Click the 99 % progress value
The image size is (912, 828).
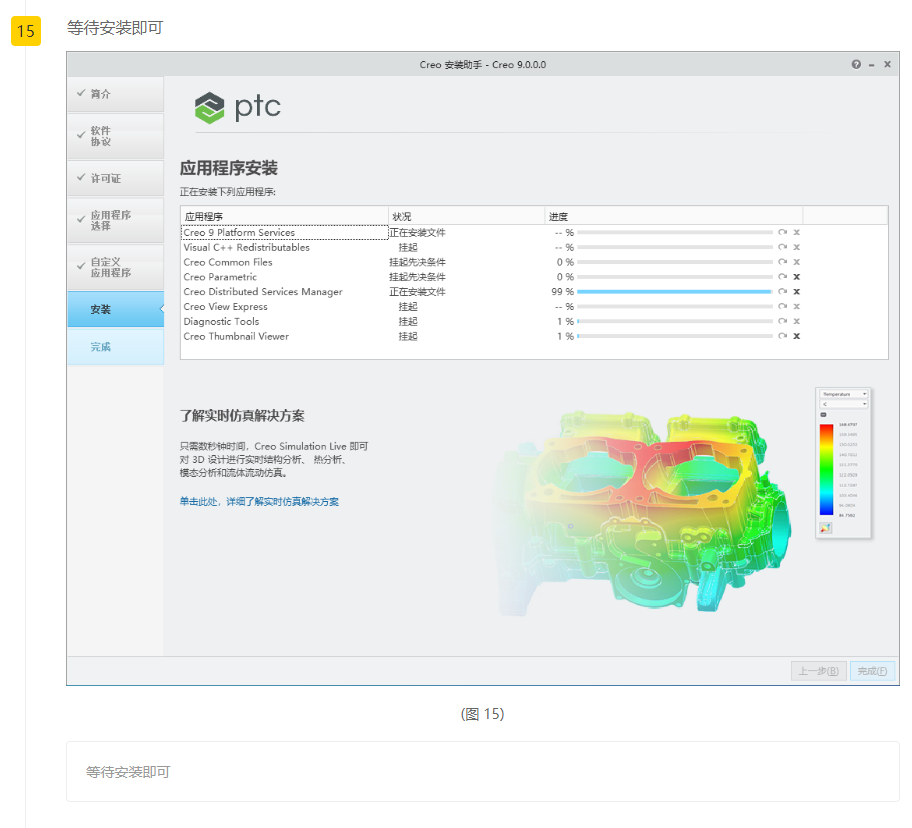(562, 292)
